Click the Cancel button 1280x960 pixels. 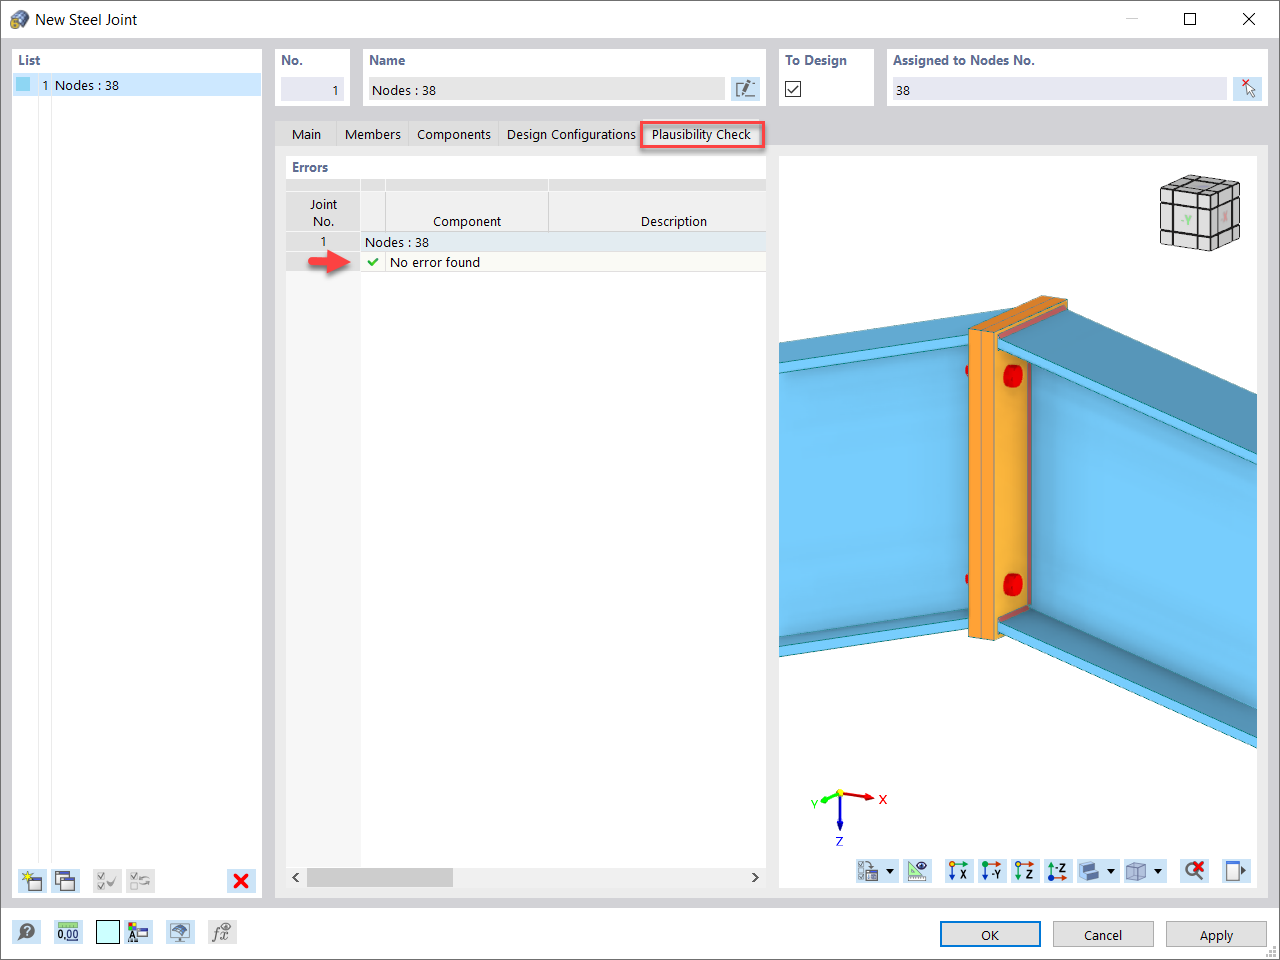coord(1103,935)
